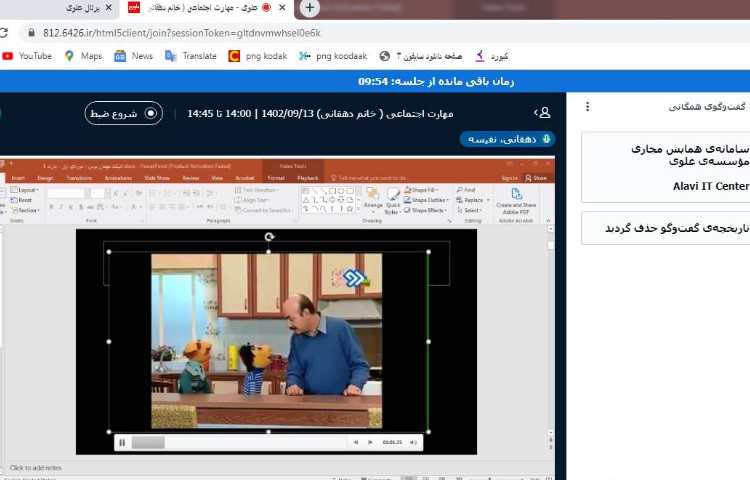Switch to the Design ribbon tab

tap(45, 178)
